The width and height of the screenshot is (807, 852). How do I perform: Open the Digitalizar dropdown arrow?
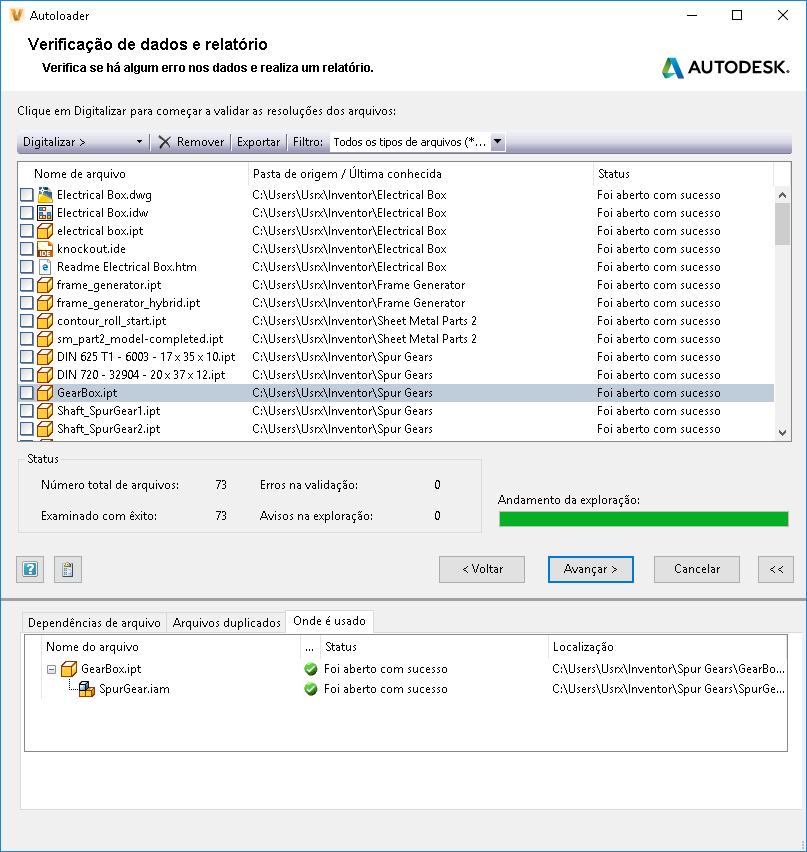tap(139, 142)
